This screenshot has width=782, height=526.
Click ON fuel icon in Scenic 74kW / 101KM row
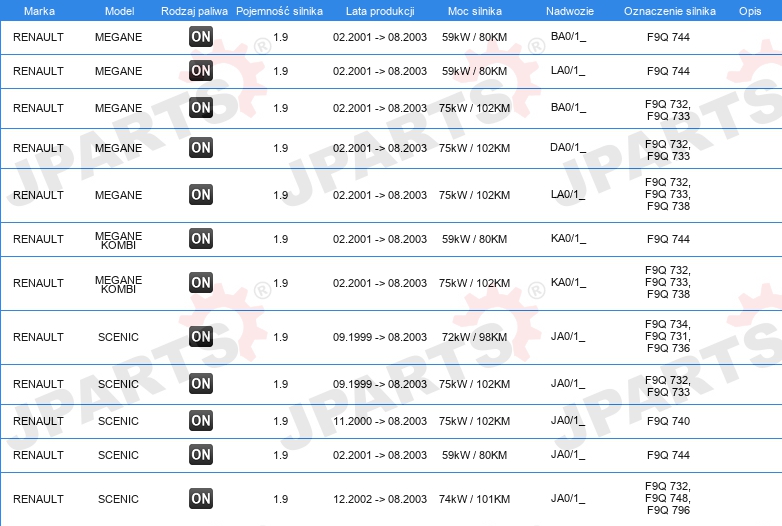[201, 498]
